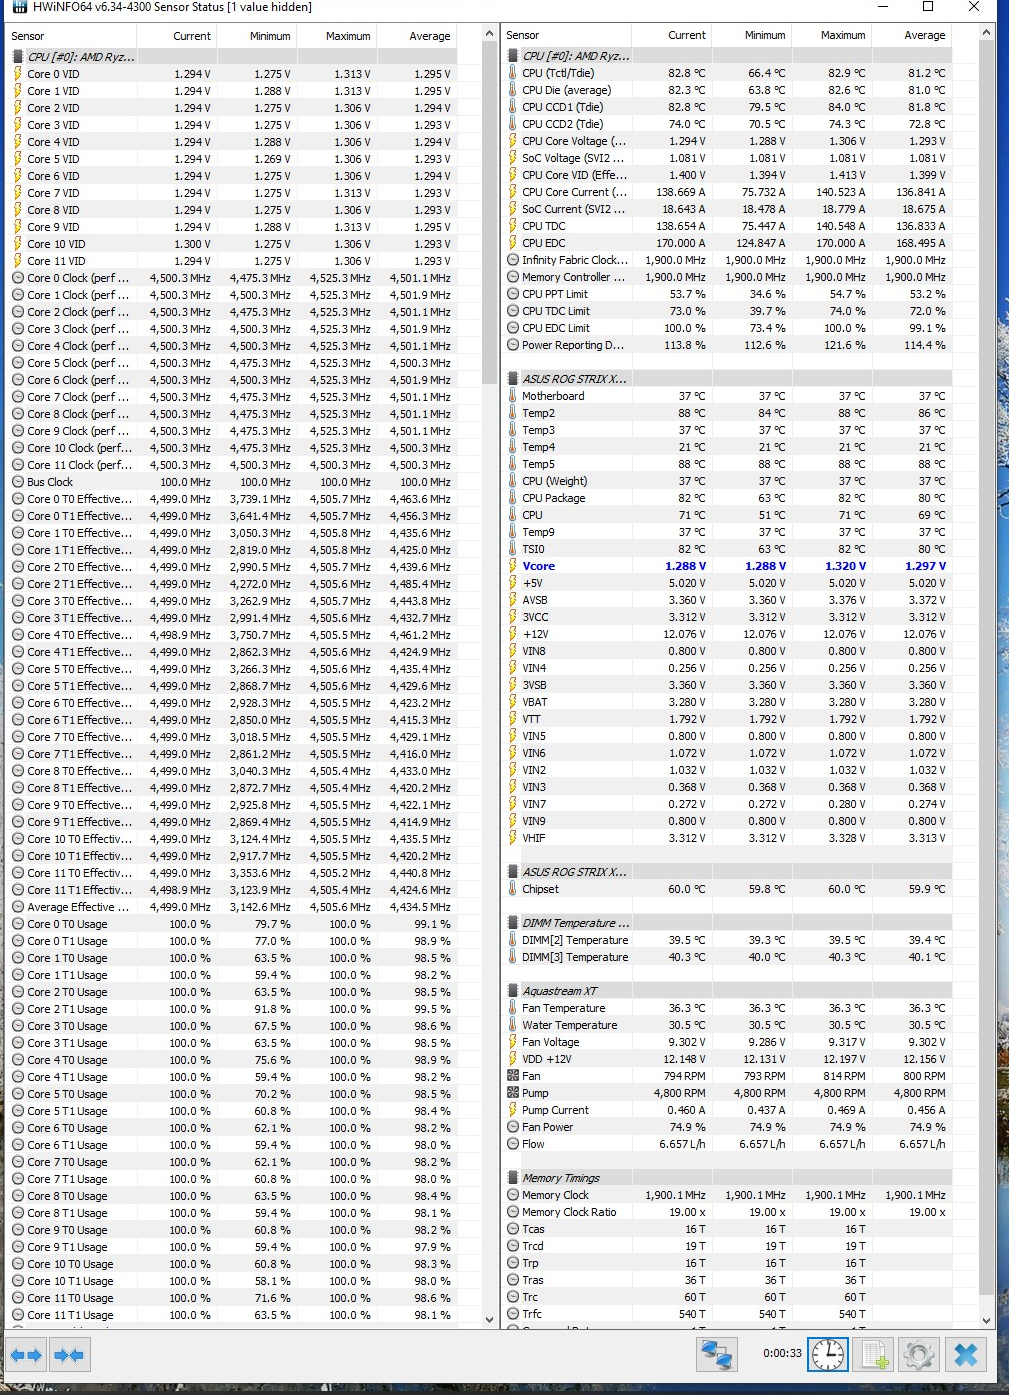Open the network remote monitoring icon

click(x=716, y=1355)
